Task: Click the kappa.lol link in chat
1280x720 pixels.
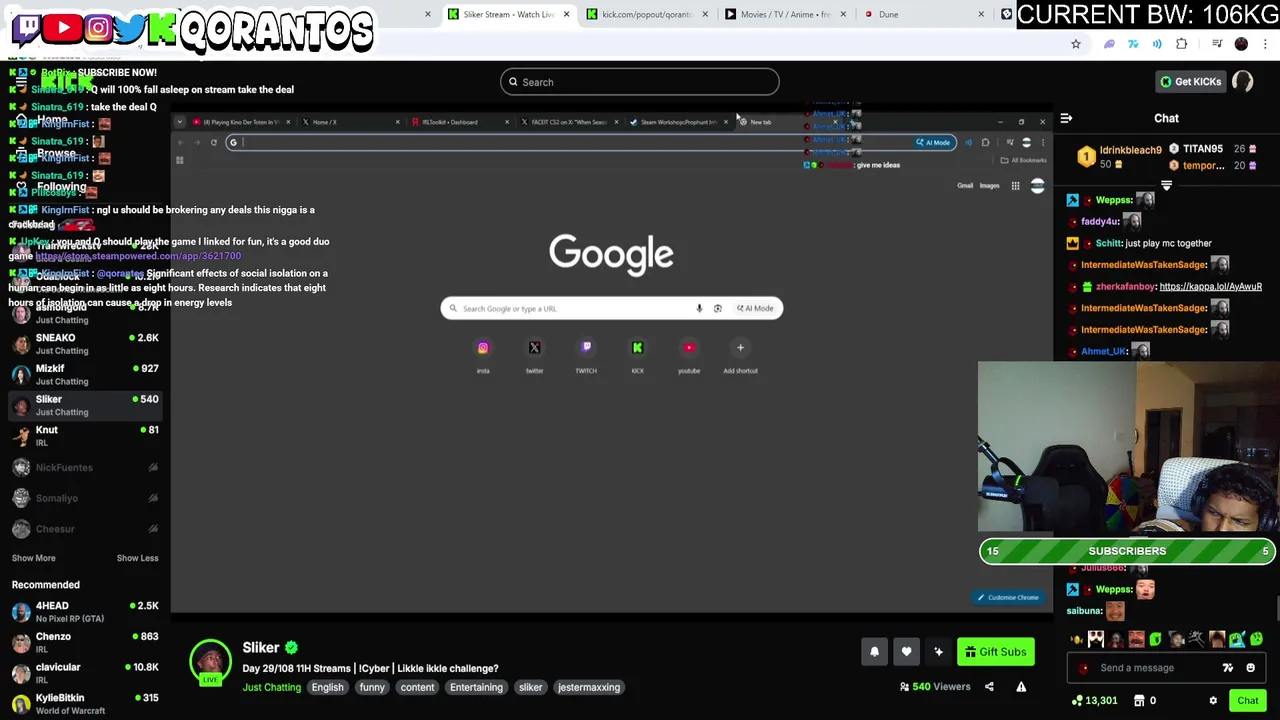Action: click(1210, 287)
